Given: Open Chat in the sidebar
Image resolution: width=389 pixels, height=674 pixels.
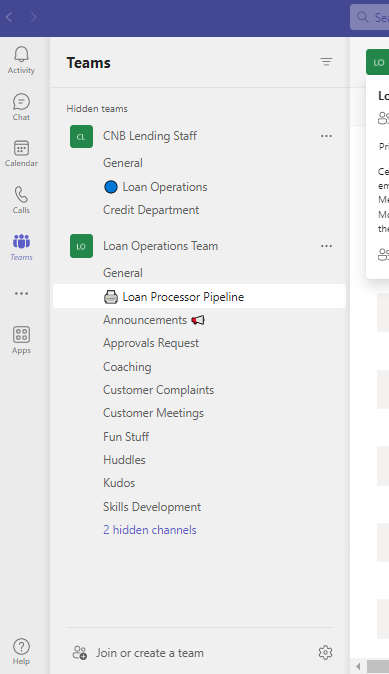Looking at the screenshot, I should pos(21,107).
